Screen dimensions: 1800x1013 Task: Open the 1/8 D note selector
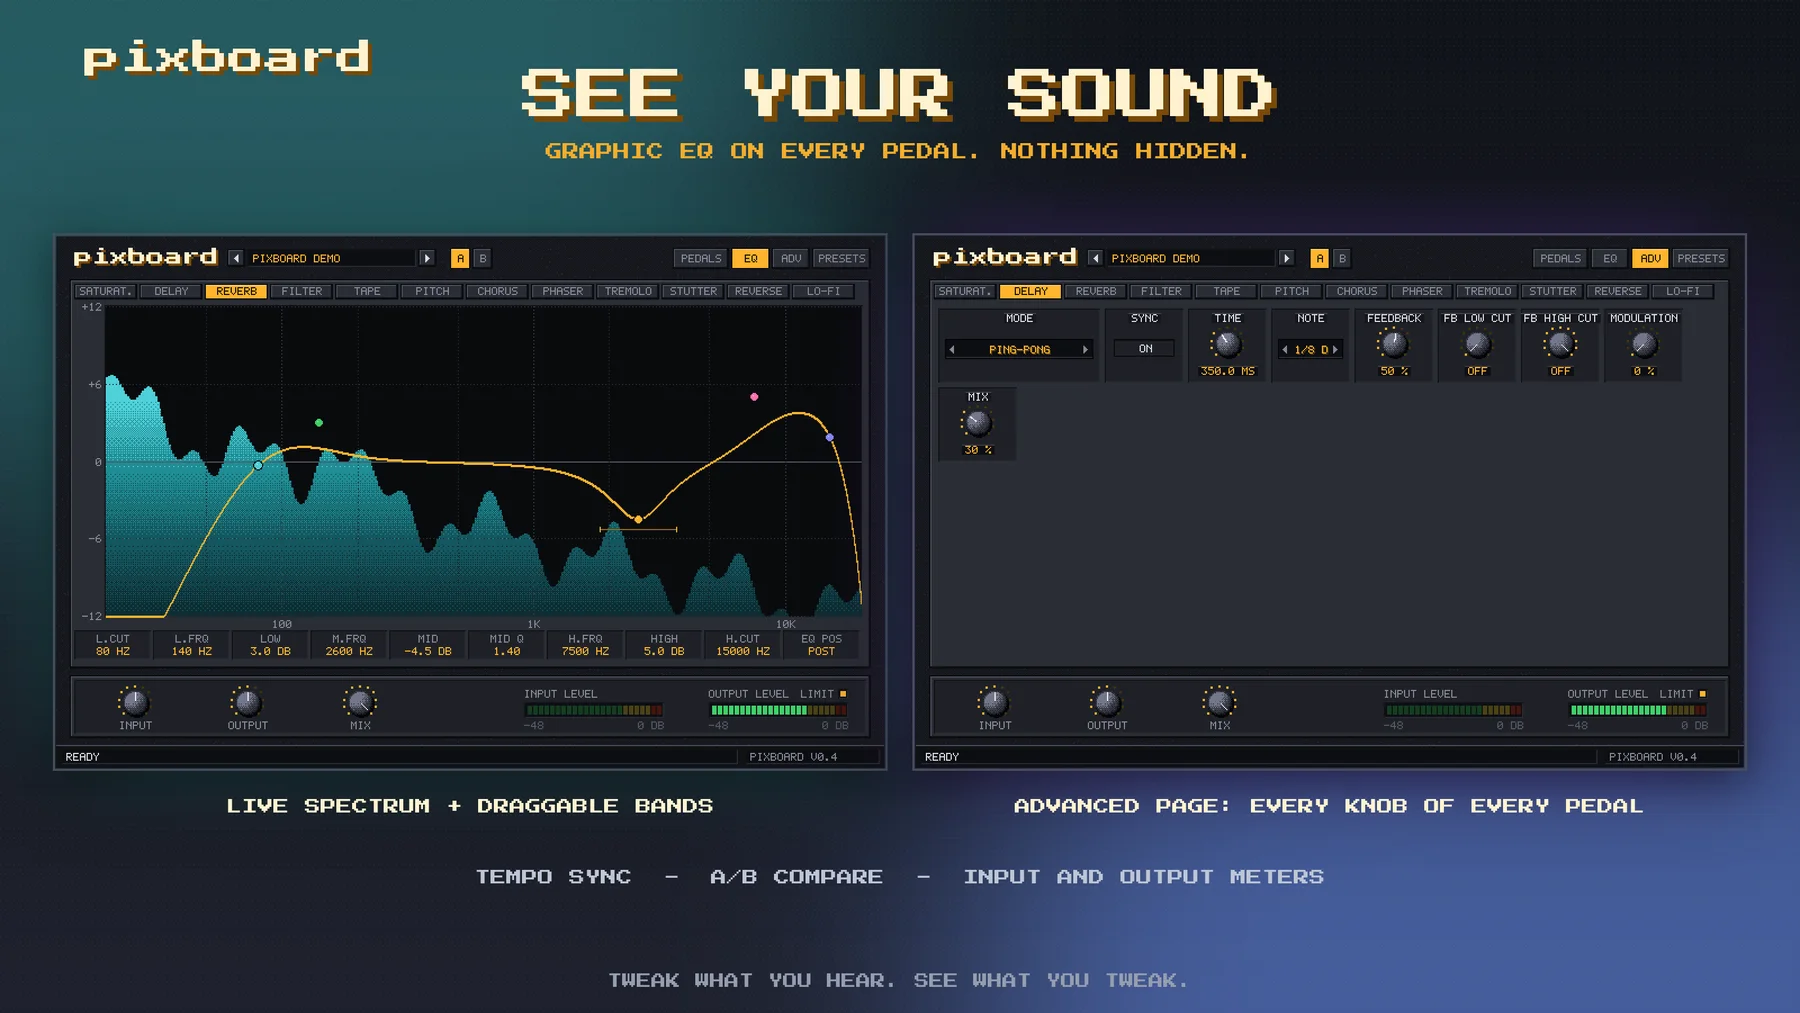(1310, 349)
